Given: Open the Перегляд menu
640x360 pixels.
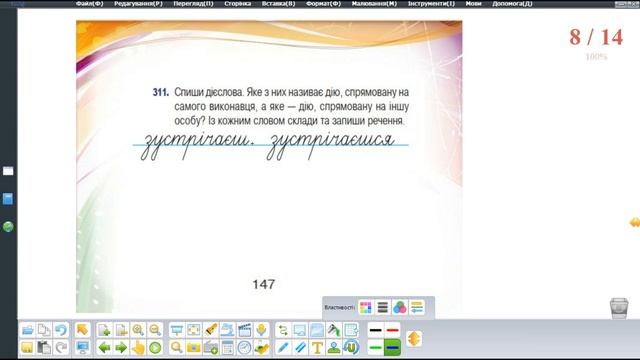Looking at the screenshot, I should point(193,4).
